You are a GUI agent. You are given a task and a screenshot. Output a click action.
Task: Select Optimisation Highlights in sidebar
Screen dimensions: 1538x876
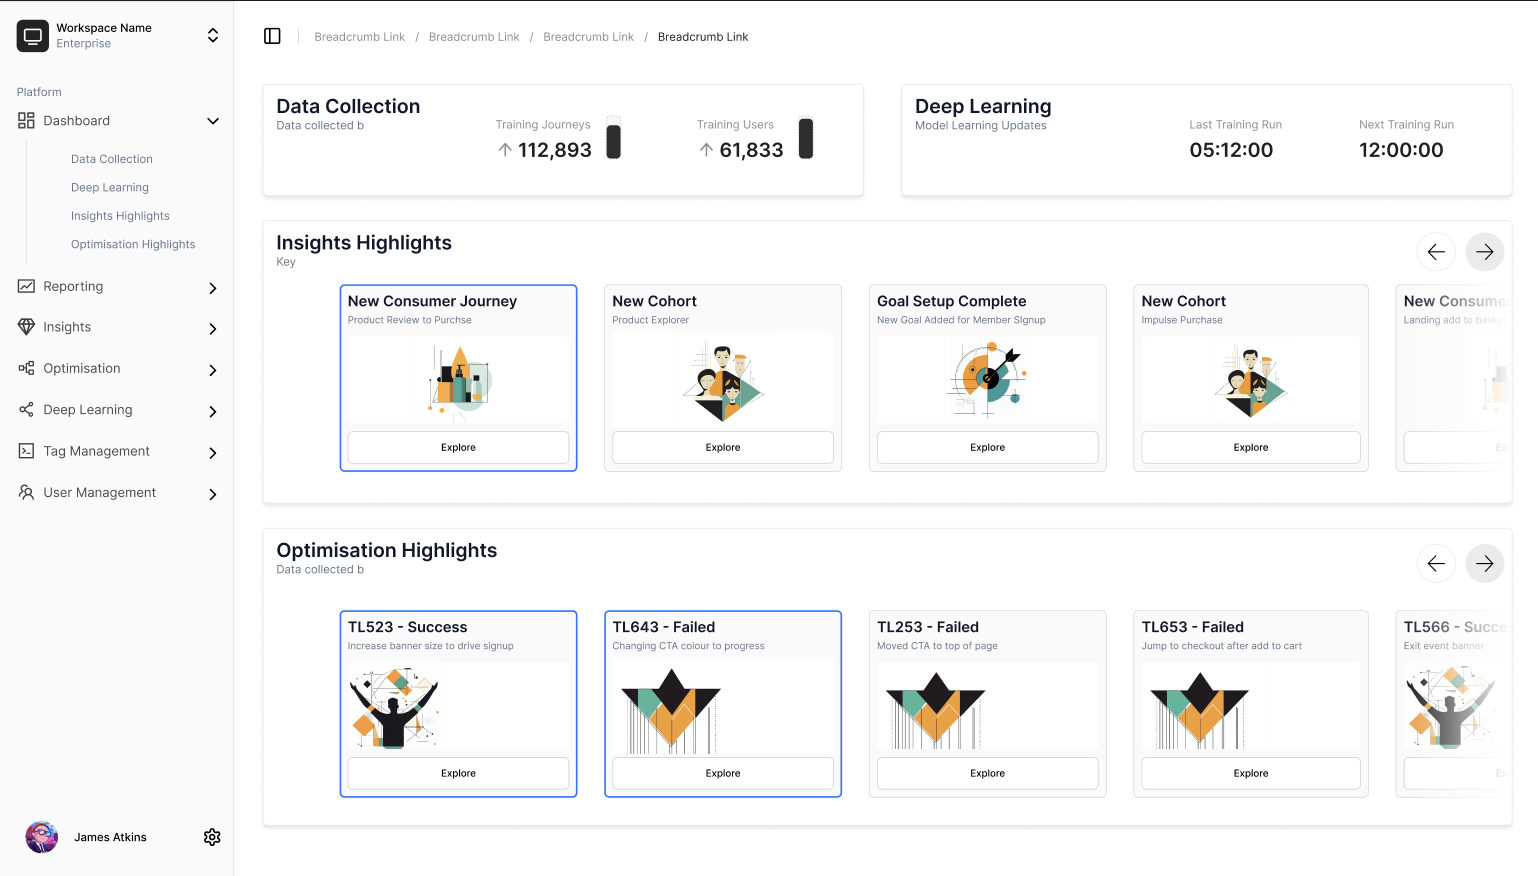coord(133,244)
